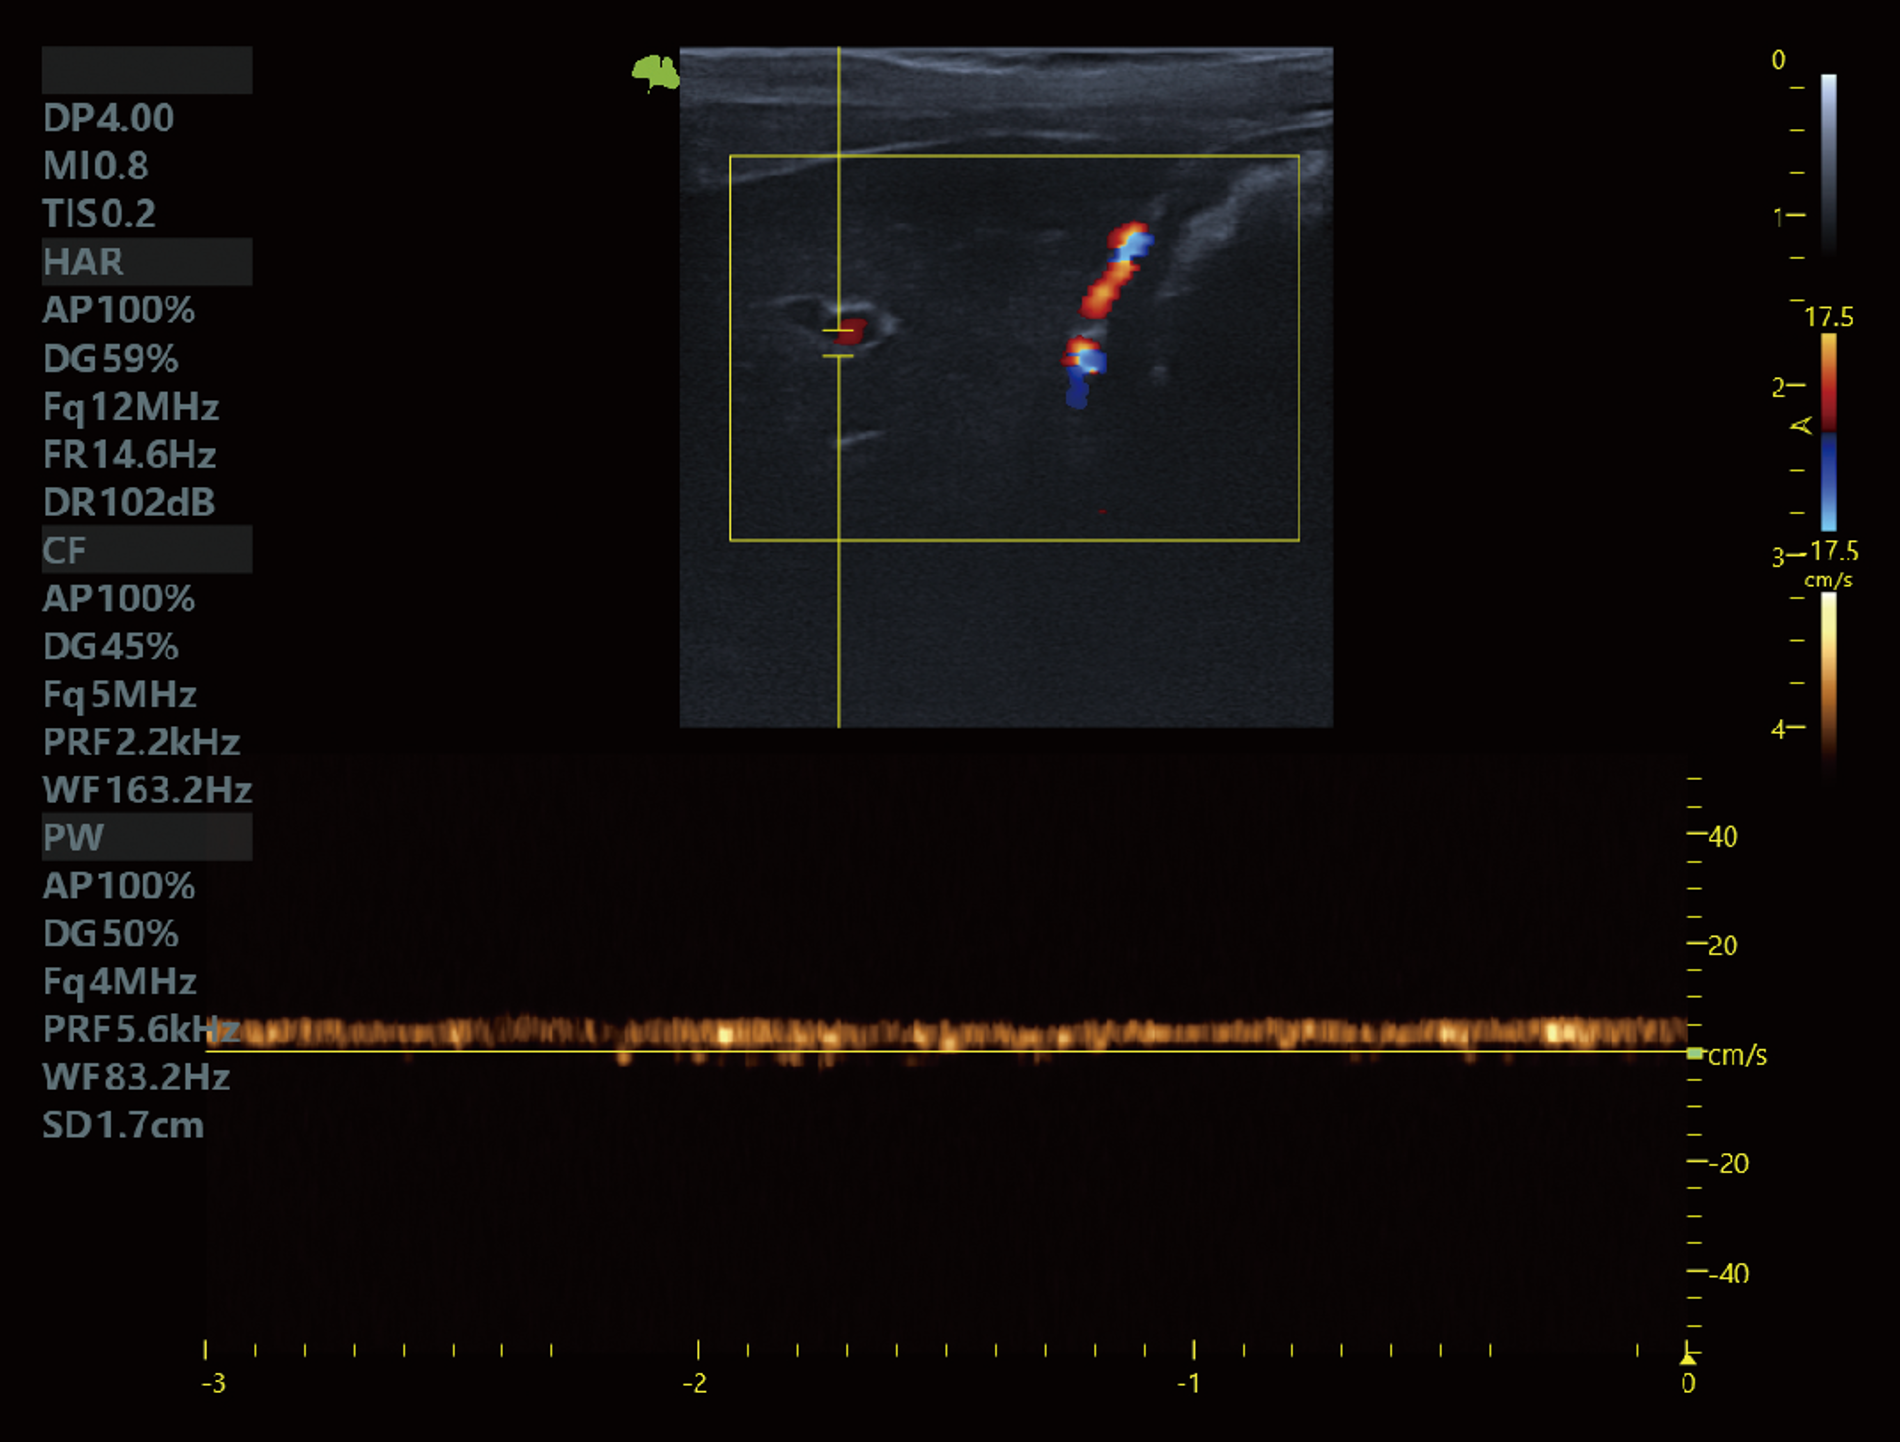Click the PW Doppler tint scale bar
The image size is (1900, 1442).
pos(1828,686)
